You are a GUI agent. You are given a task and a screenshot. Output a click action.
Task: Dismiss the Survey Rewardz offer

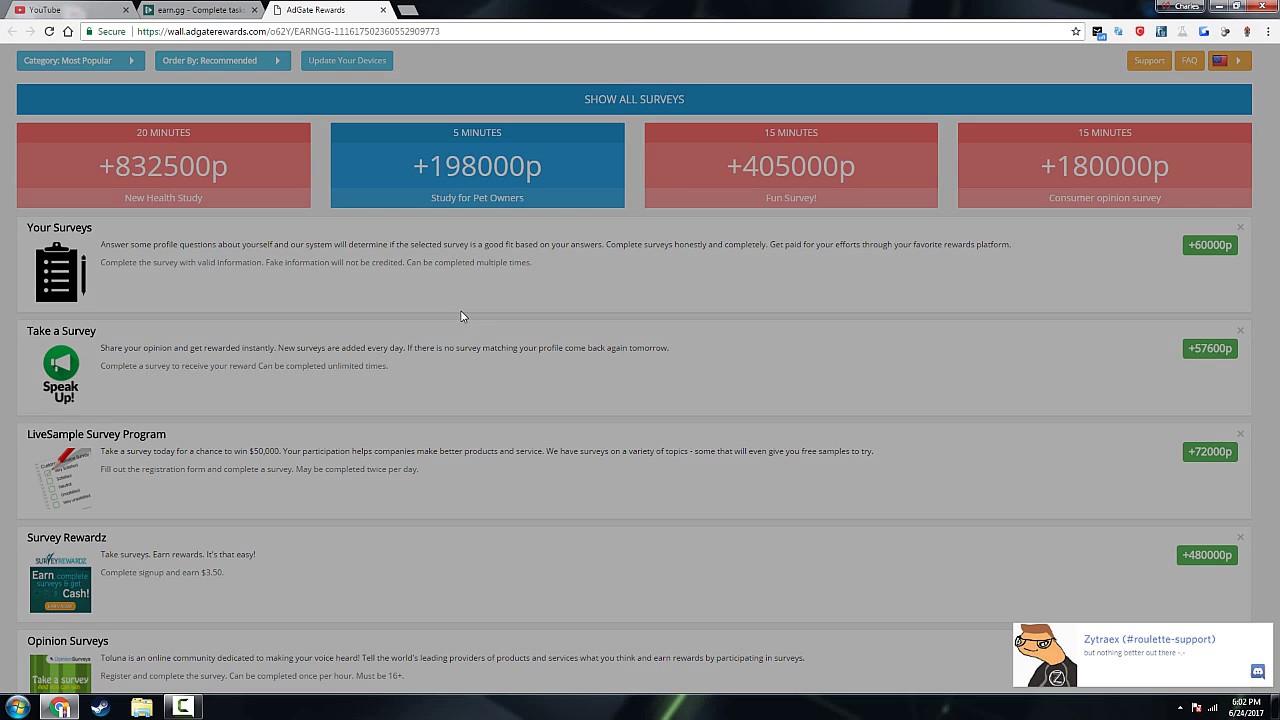pyautogui.click(x=1240, y=537)
